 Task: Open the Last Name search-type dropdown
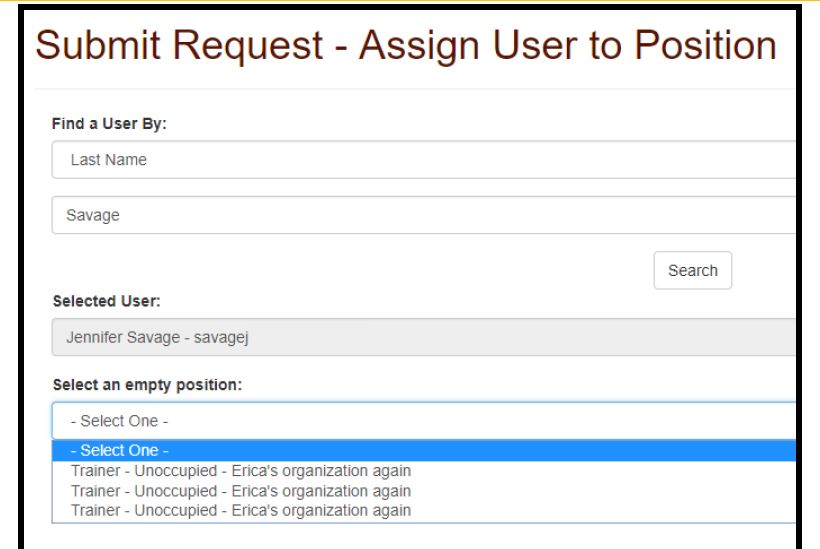click(x=424, y=159)
